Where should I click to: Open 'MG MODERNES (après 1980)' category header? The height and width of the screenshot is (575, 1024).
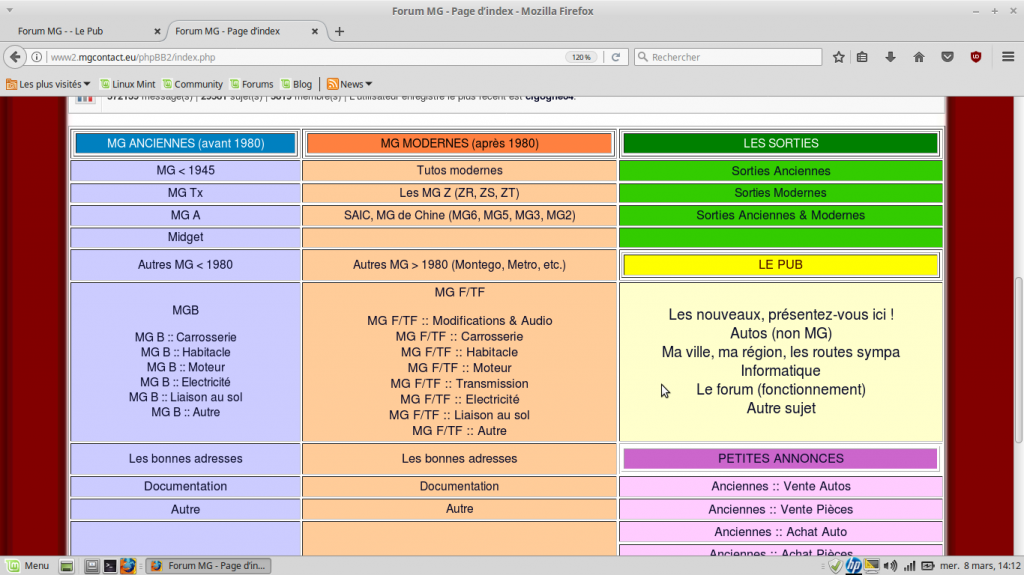pyautogui.click(x=459, y=143)
